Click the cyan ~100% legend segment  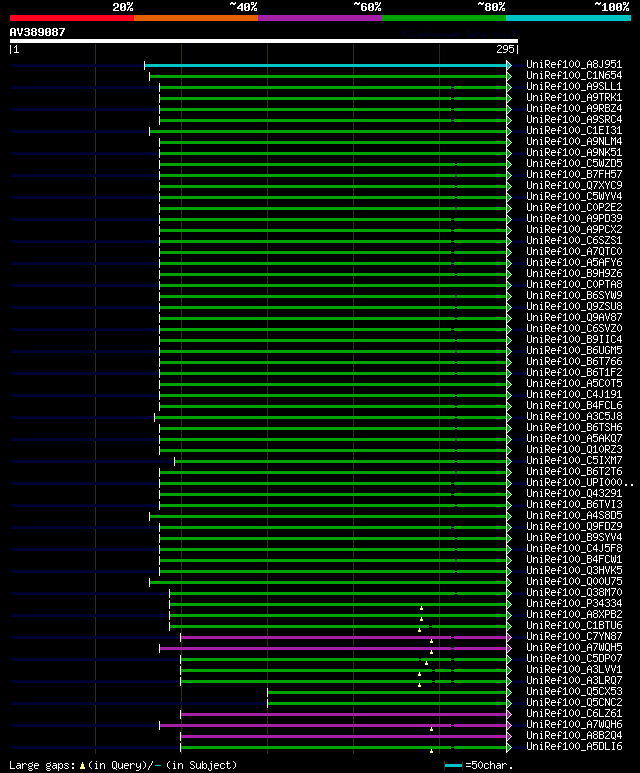click(569, 18)
